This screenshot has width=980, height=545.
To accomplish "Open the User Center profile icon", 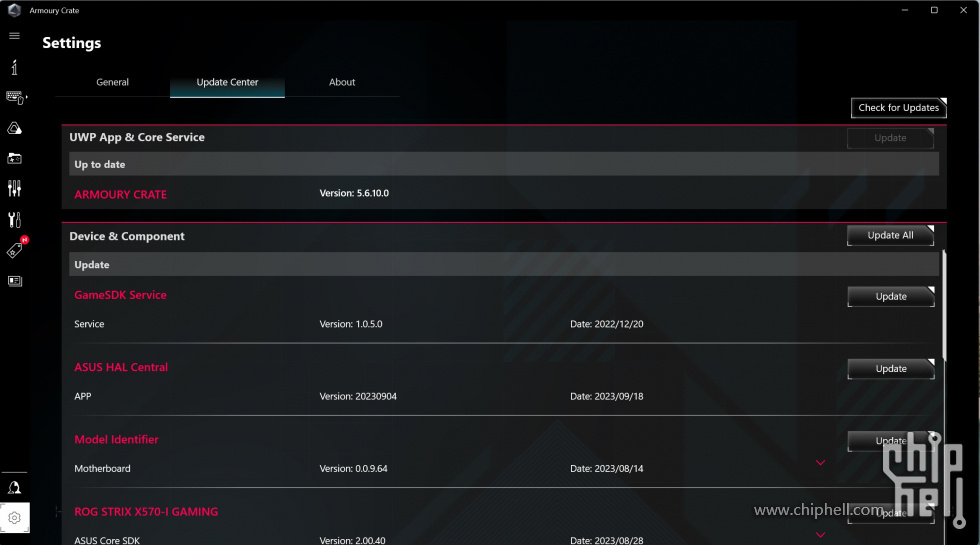I will [x=14, y=488].
